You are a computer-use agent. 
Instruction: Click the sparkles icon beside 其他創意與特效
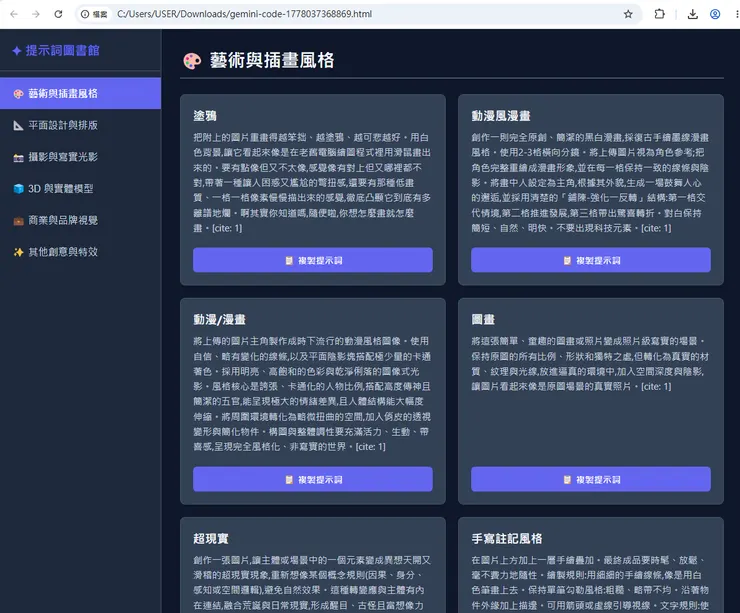click(x=18, y=252)
